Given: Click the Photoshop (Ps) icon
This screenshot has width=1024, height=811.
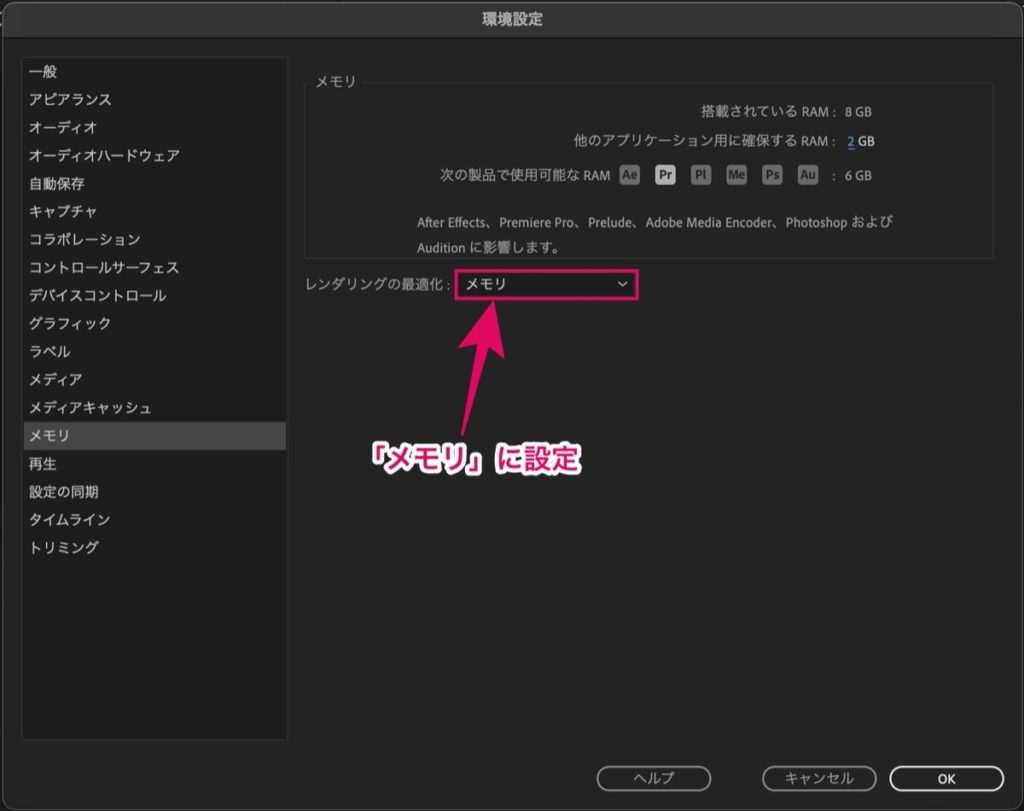Looking at the screenshot, I should tap(772, 175).
